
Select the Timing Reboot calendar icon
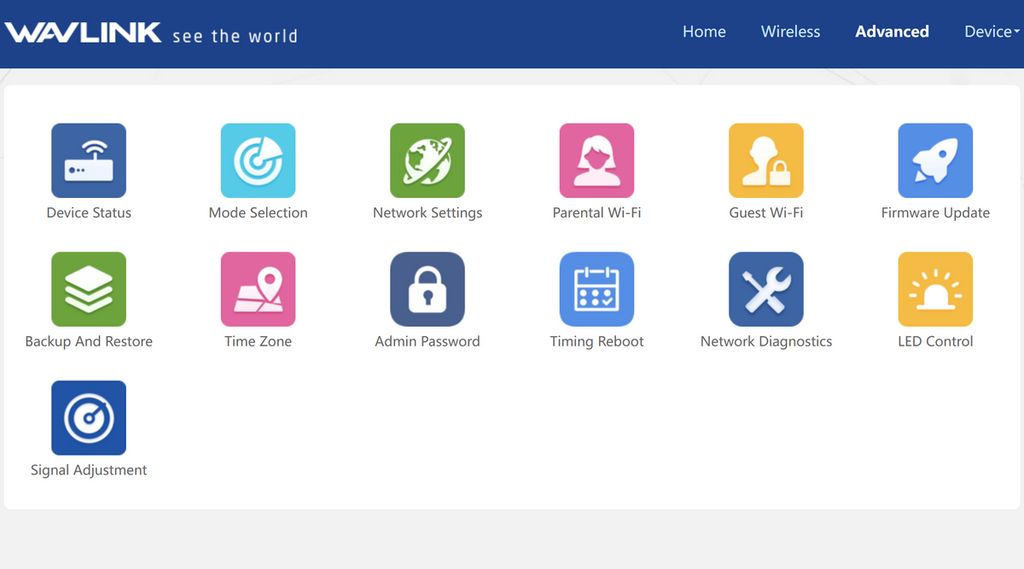(596, 289)
